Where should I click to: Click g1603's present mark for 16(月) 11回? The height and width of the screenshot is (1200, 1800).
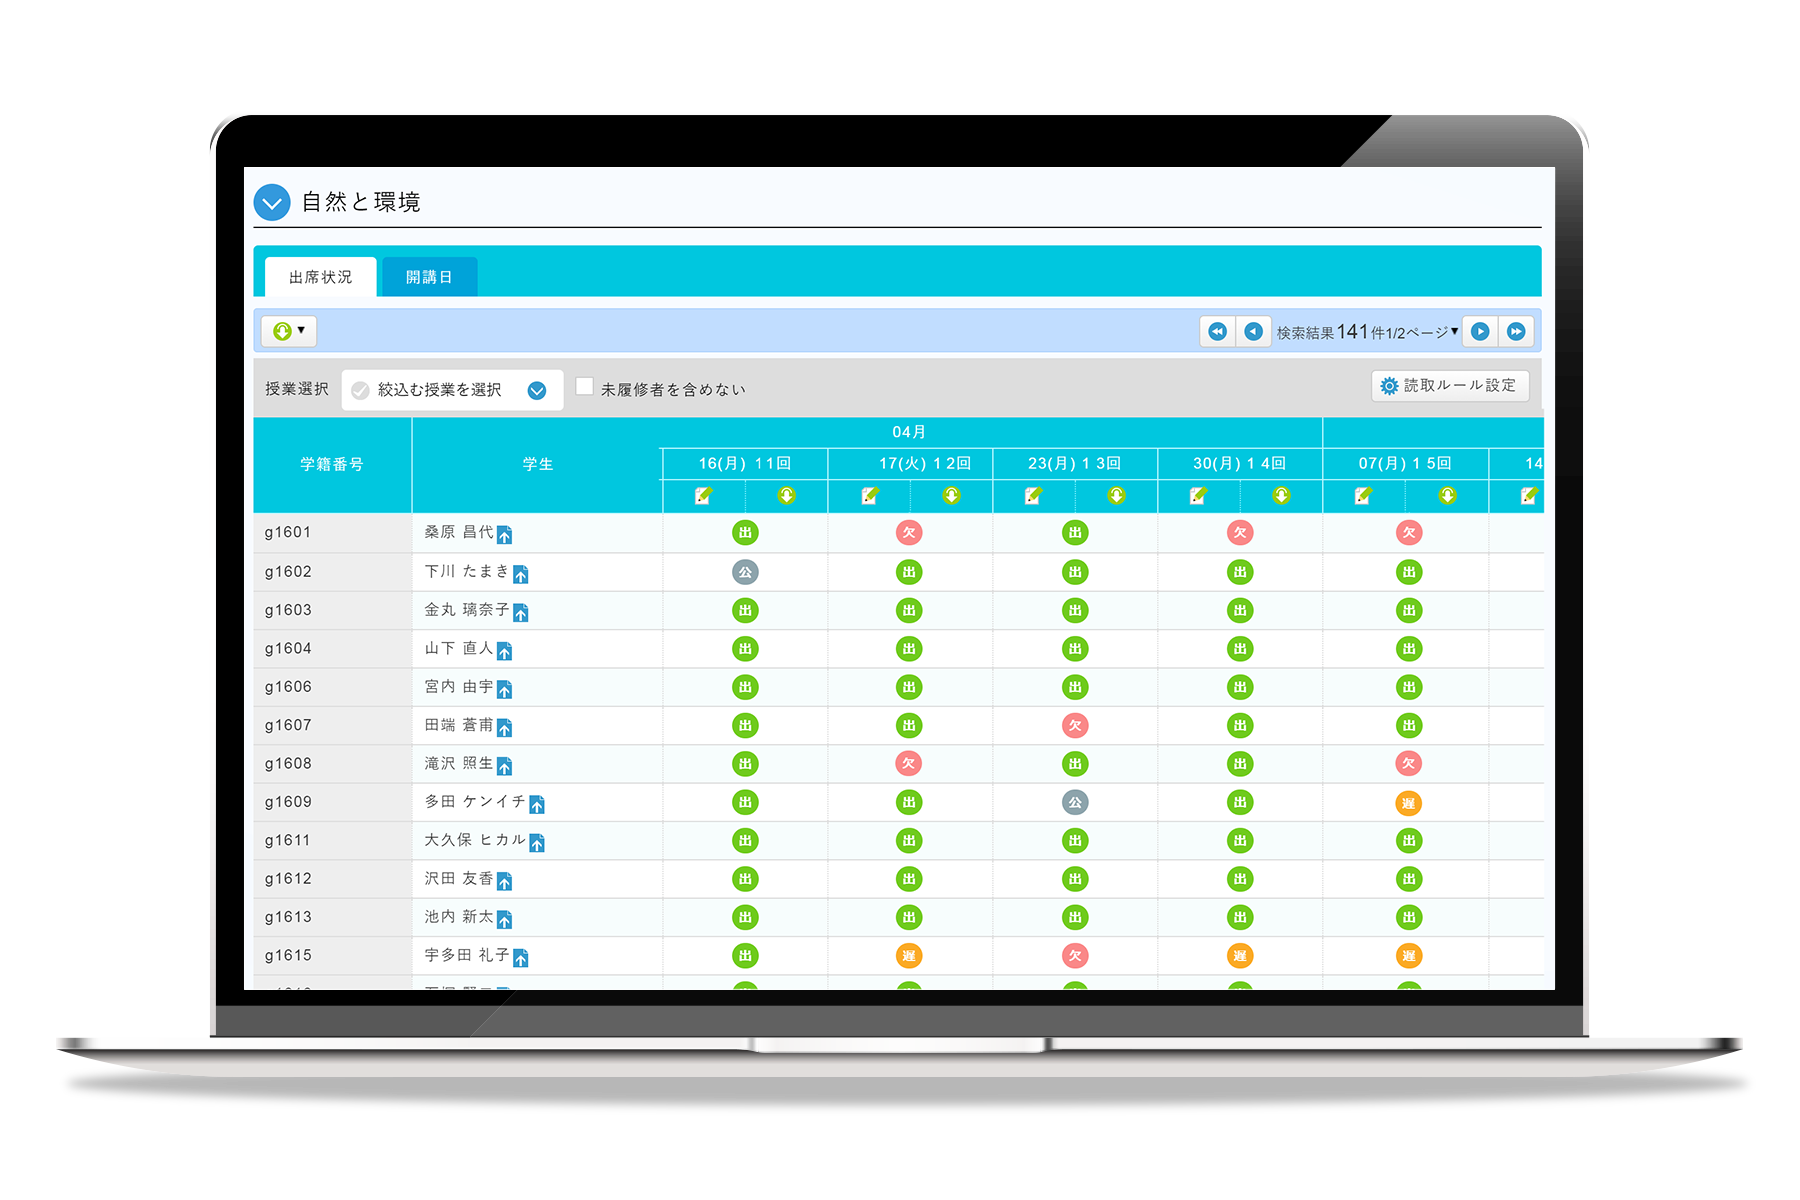pyautogui.click(x=745, y=610)
